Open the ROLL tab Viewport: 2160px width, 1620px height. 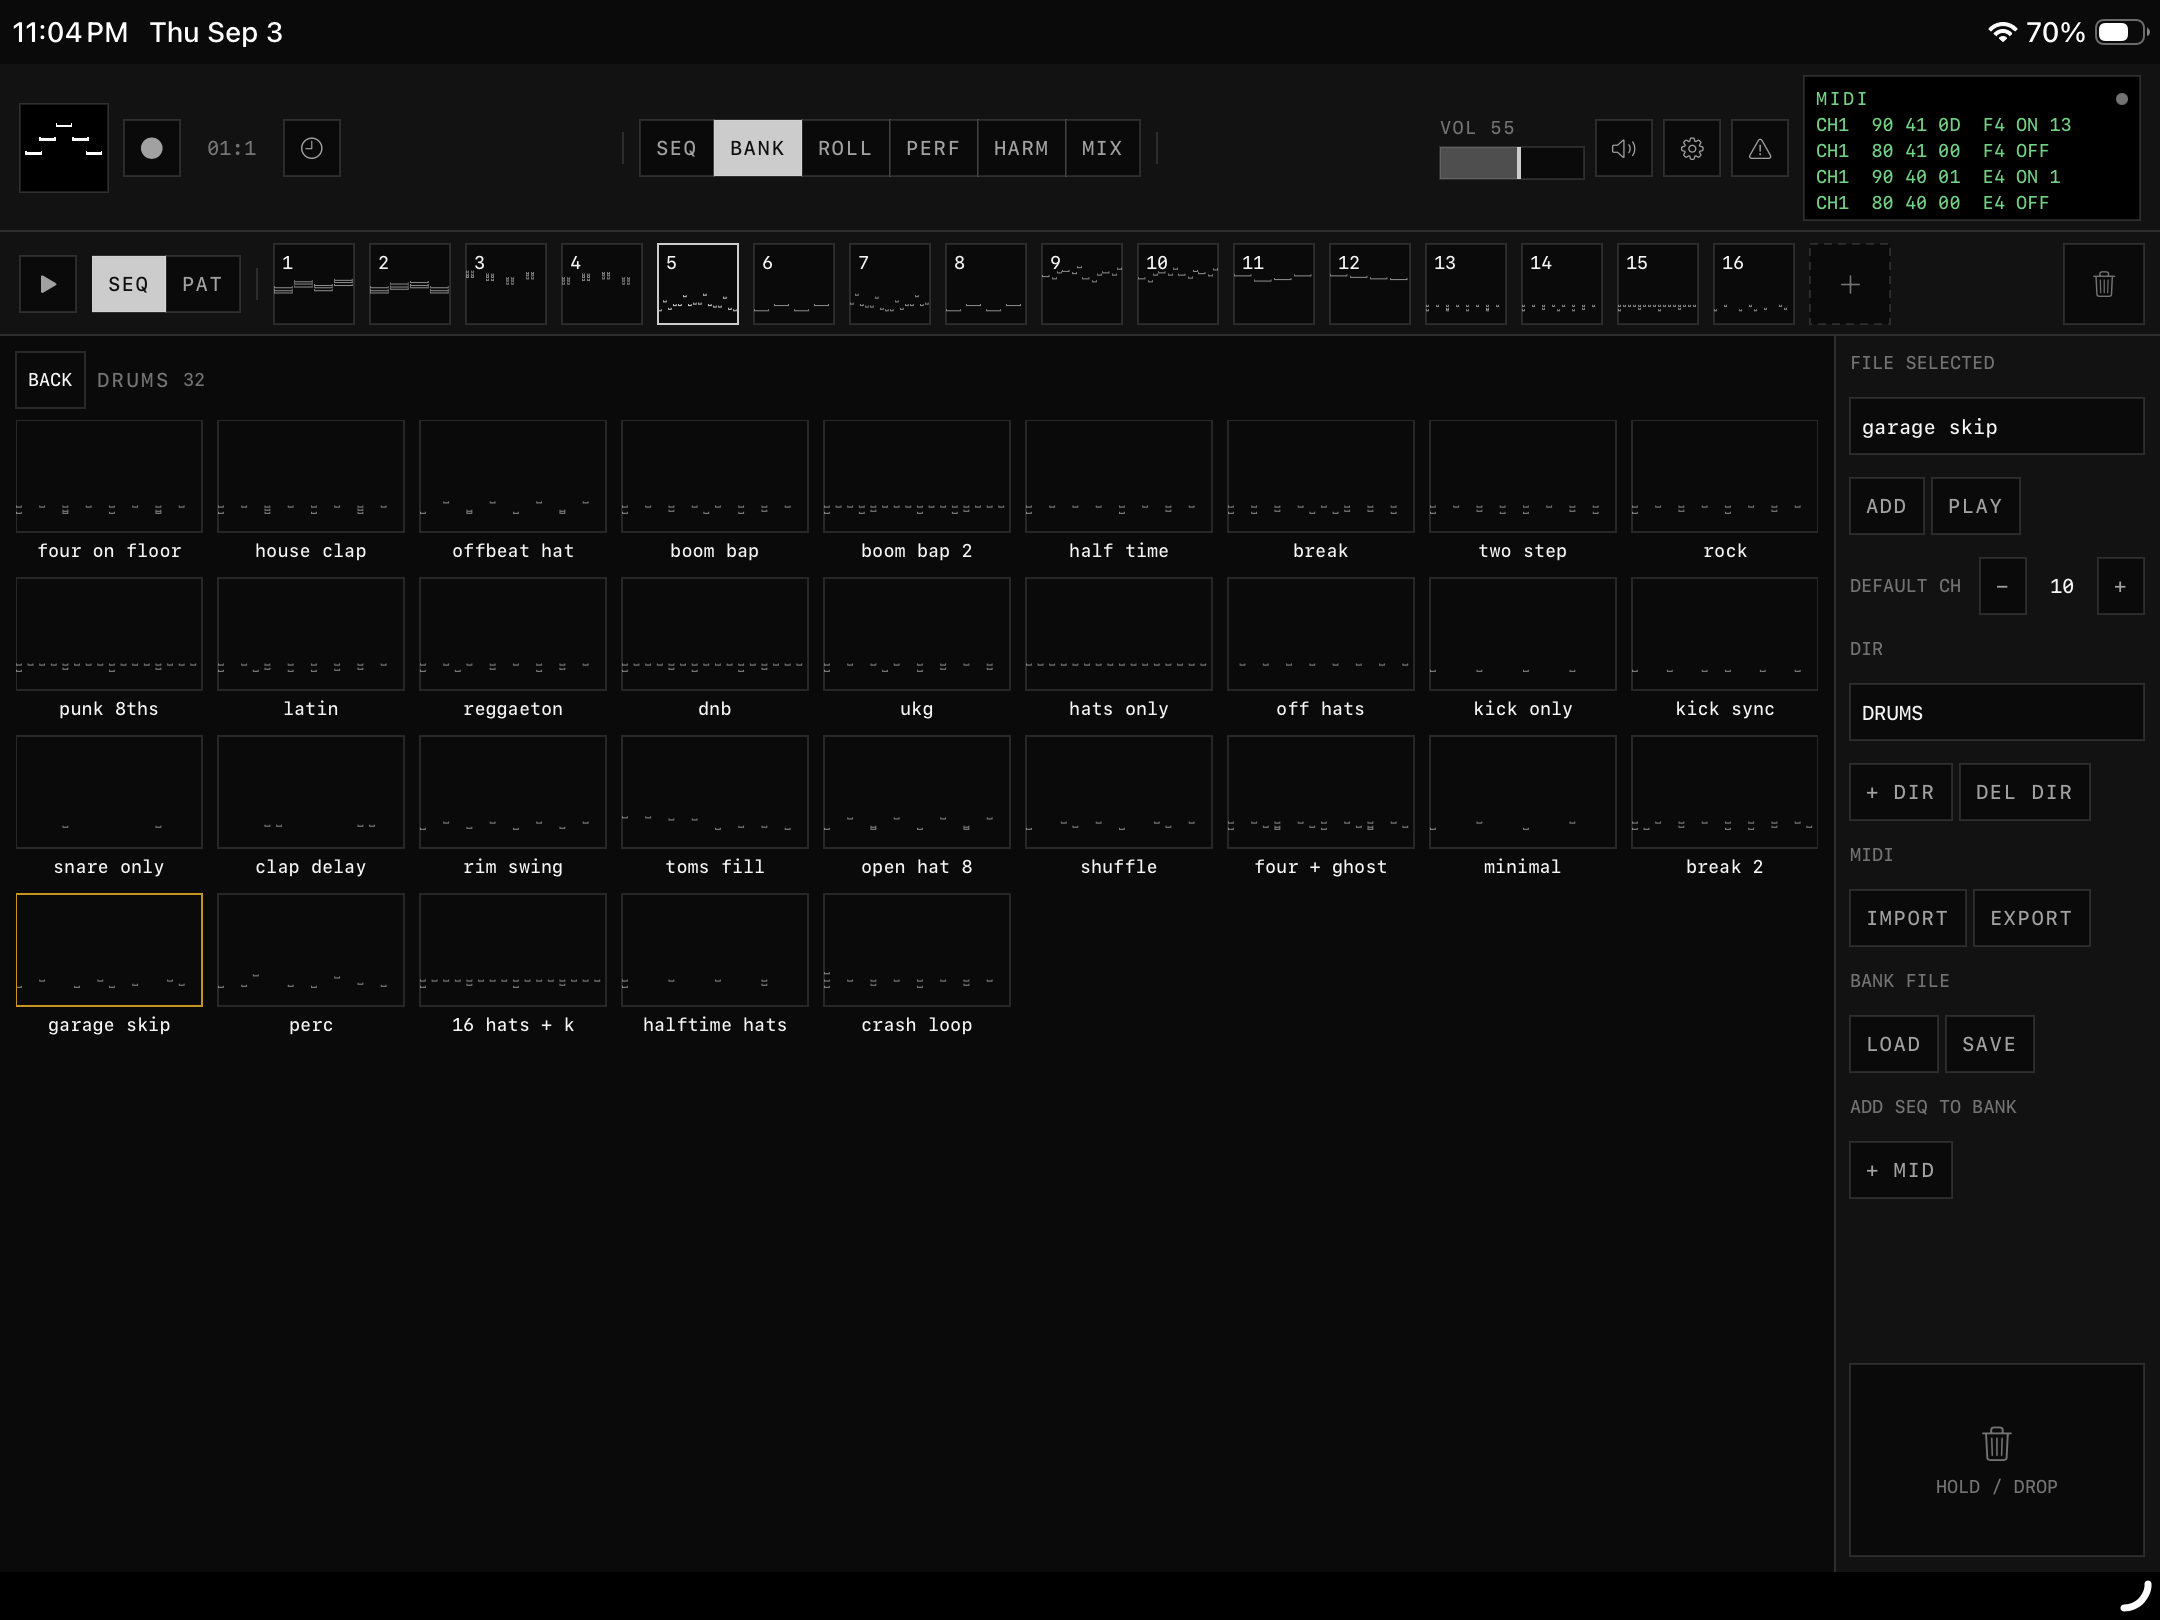tap(845, 148)
